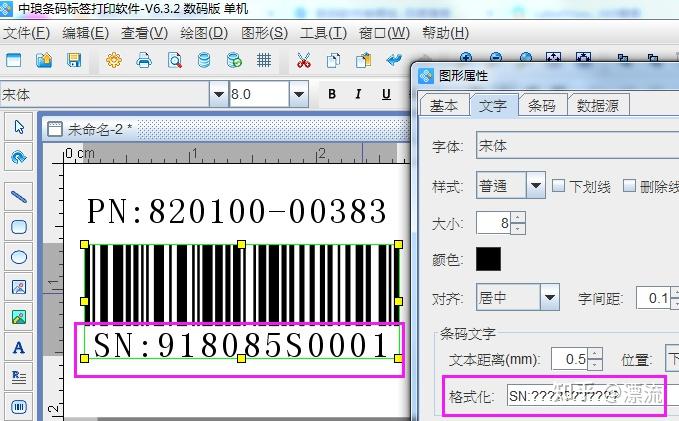Expand the toolbar font size 8.0 dropdown
Screen dimensions: 679x421
(298, 94)
